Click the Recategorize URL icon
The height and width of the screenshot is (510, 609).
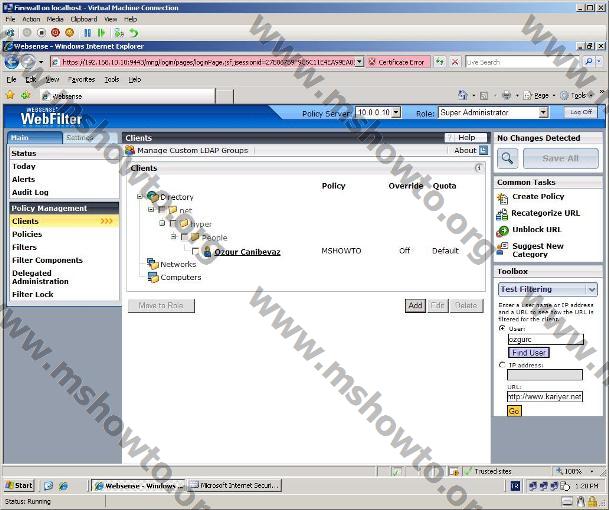tap(502, 214)
